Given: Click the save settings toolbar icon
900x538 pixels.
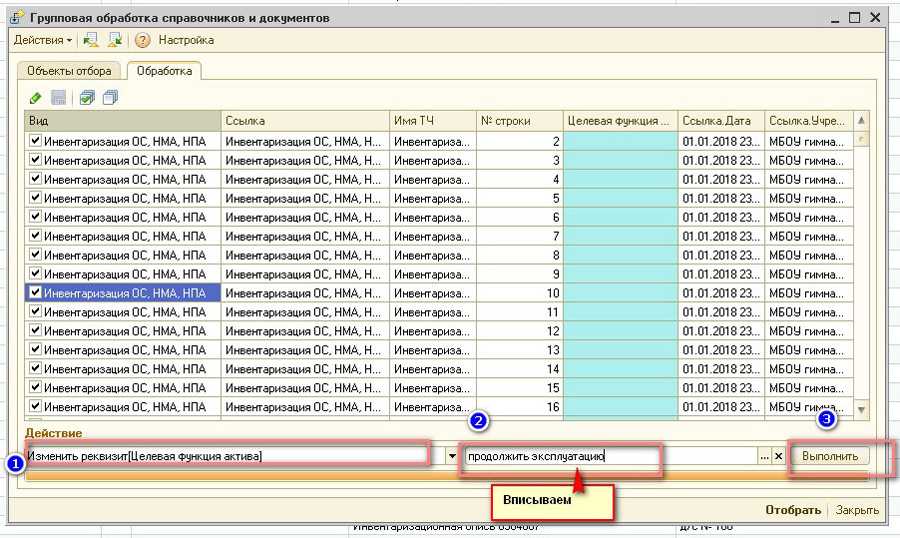Looking at the screenshot, I should click(115, 40).
